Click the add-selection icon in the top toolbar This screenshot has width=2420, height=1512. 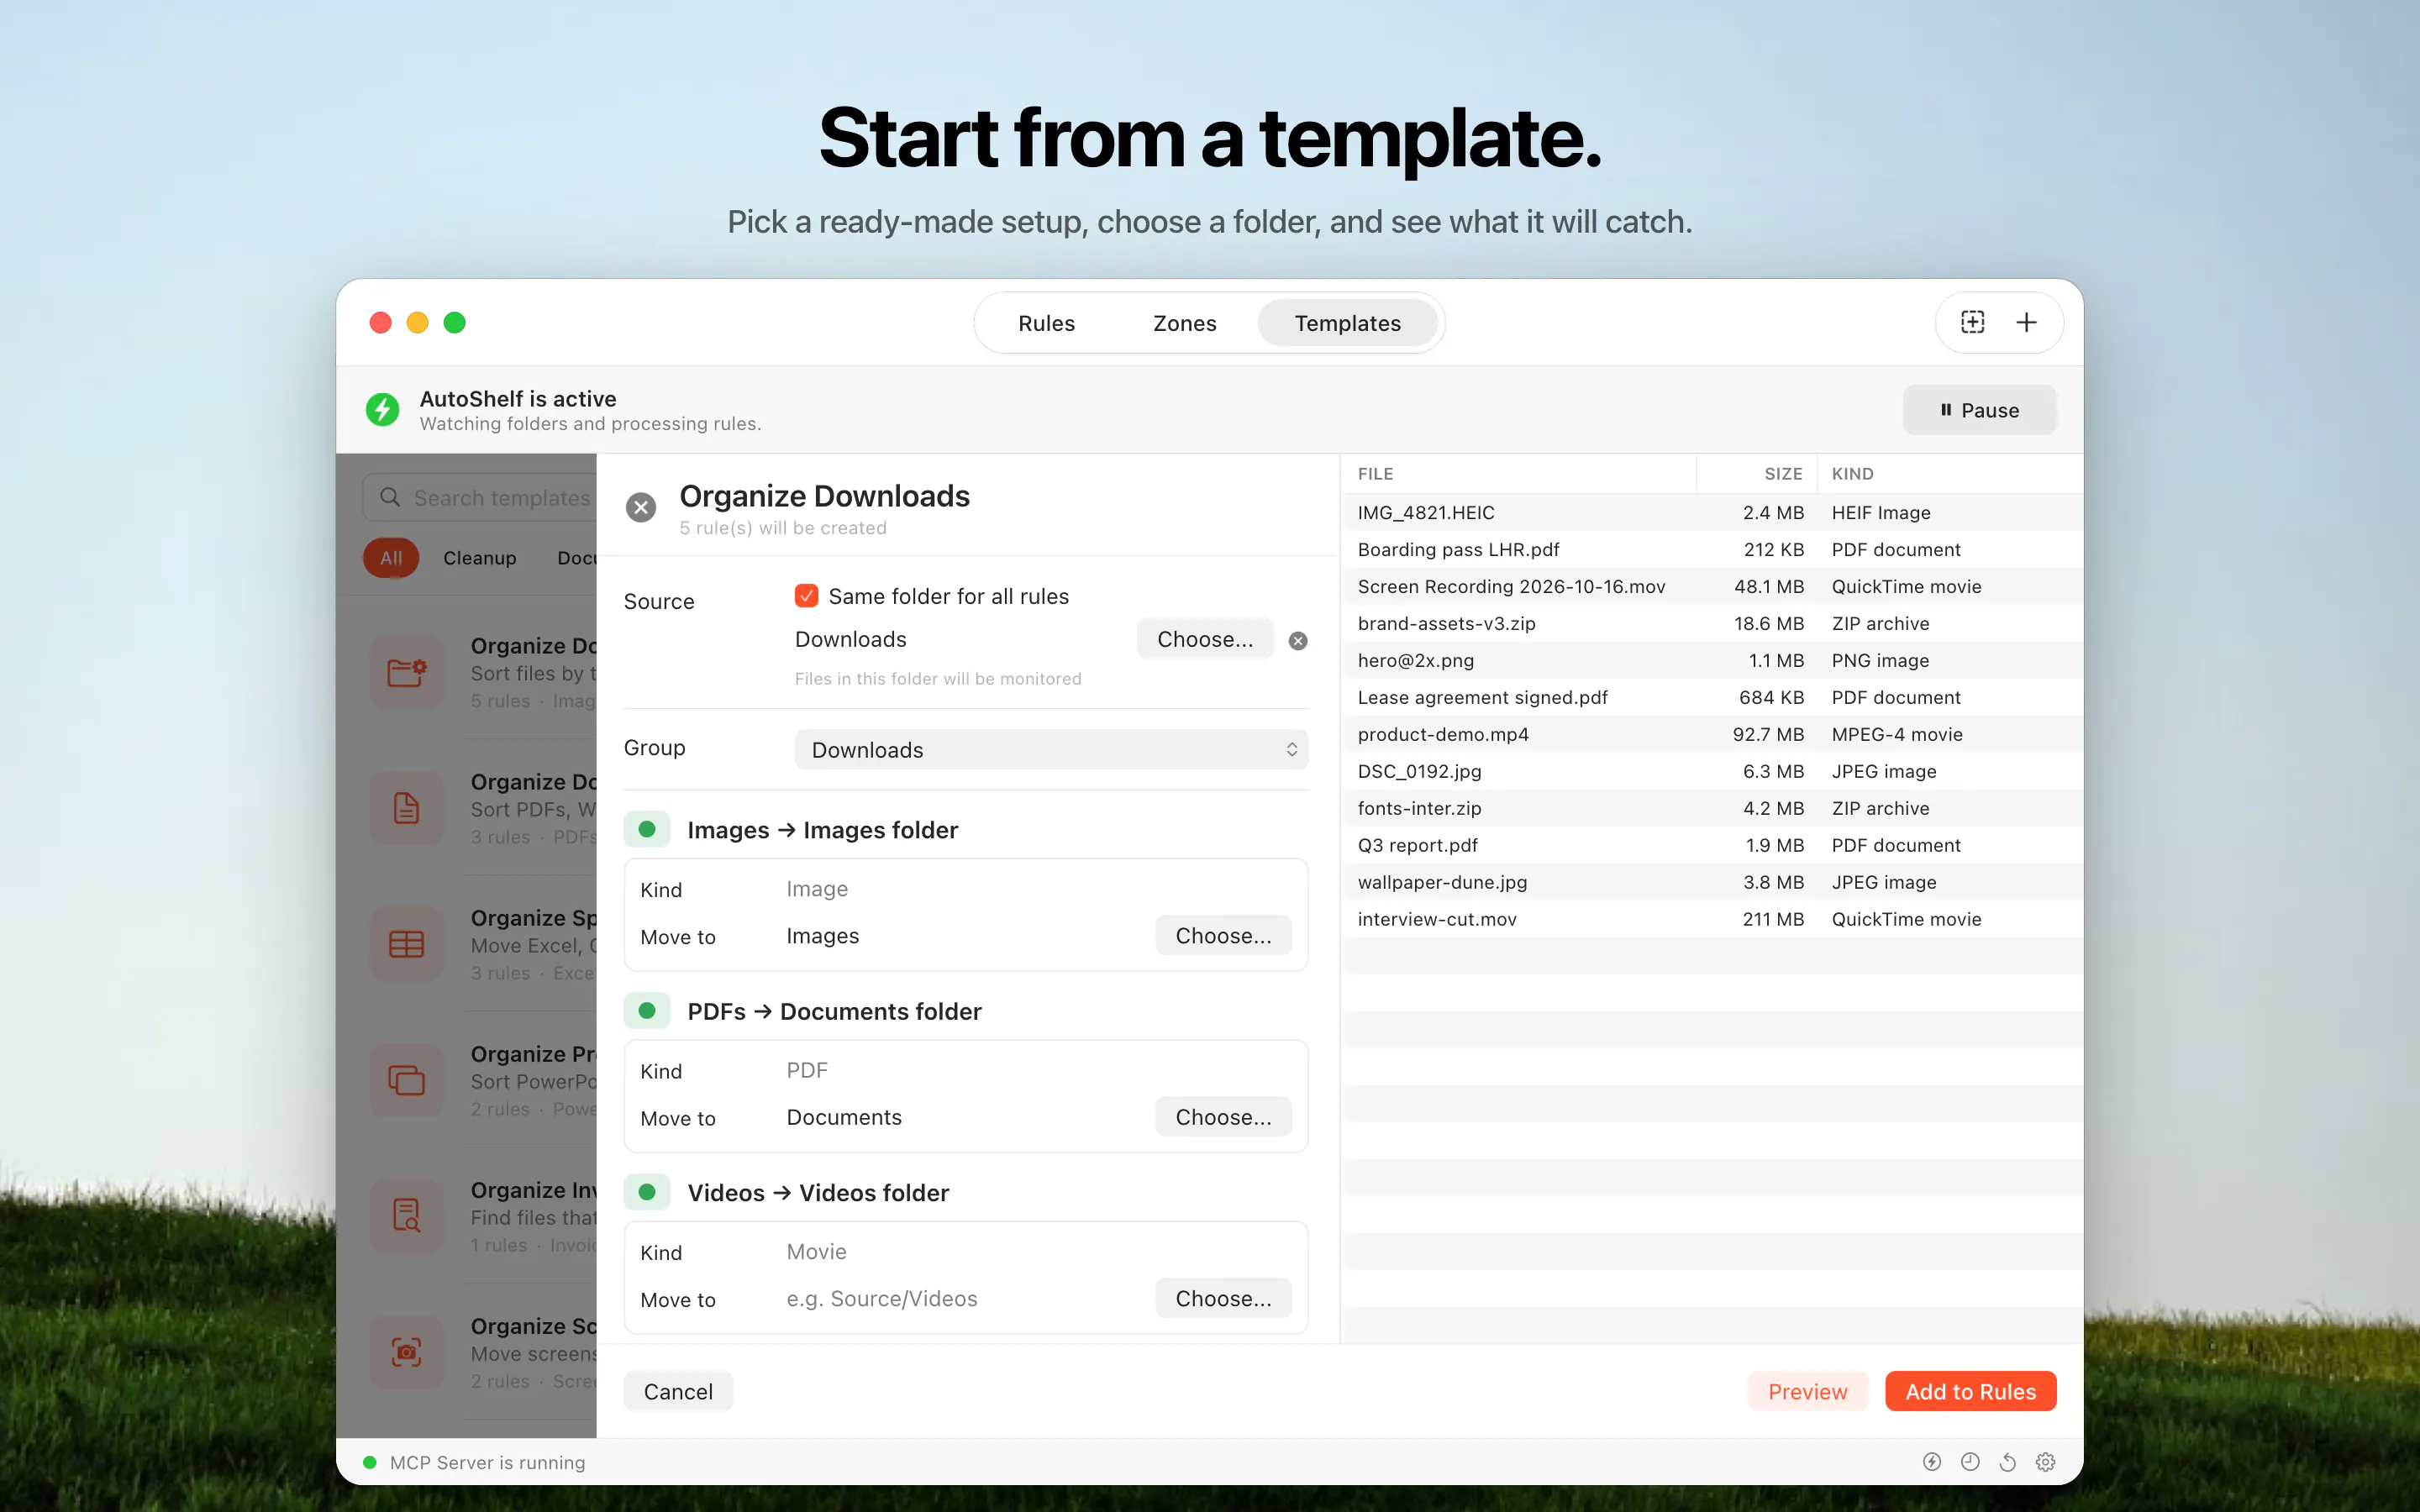pos(1972,322)
